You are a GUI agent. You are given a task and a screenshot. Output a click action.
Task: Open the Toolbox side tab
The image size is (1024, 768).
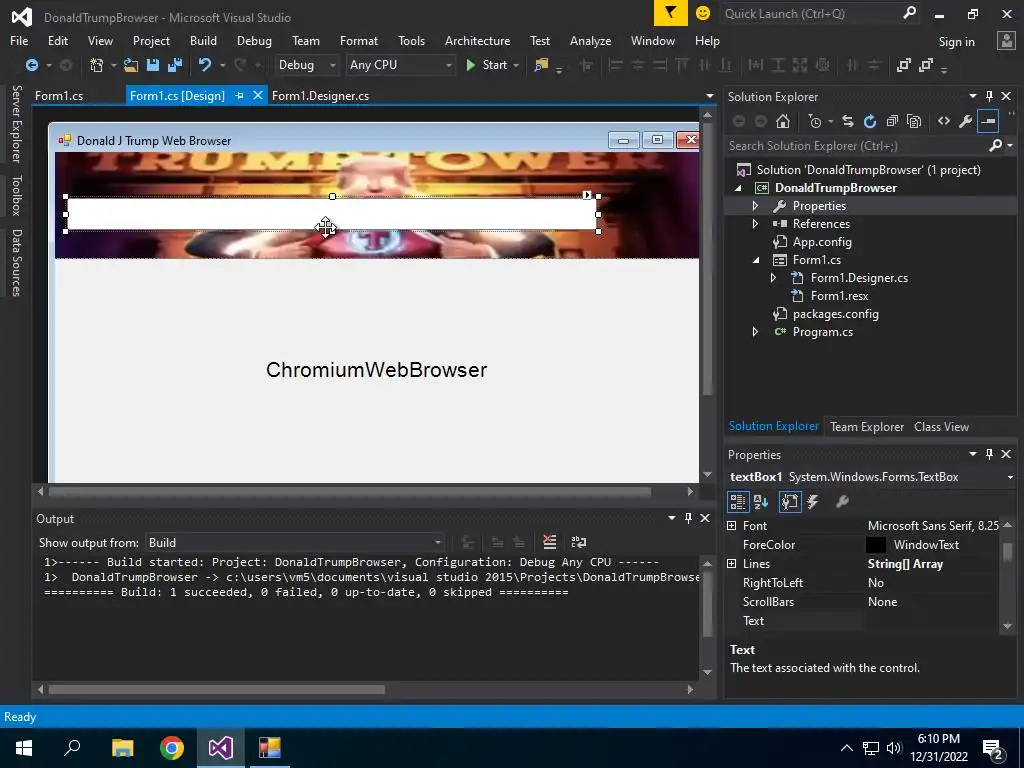click(x=17, y=195)
